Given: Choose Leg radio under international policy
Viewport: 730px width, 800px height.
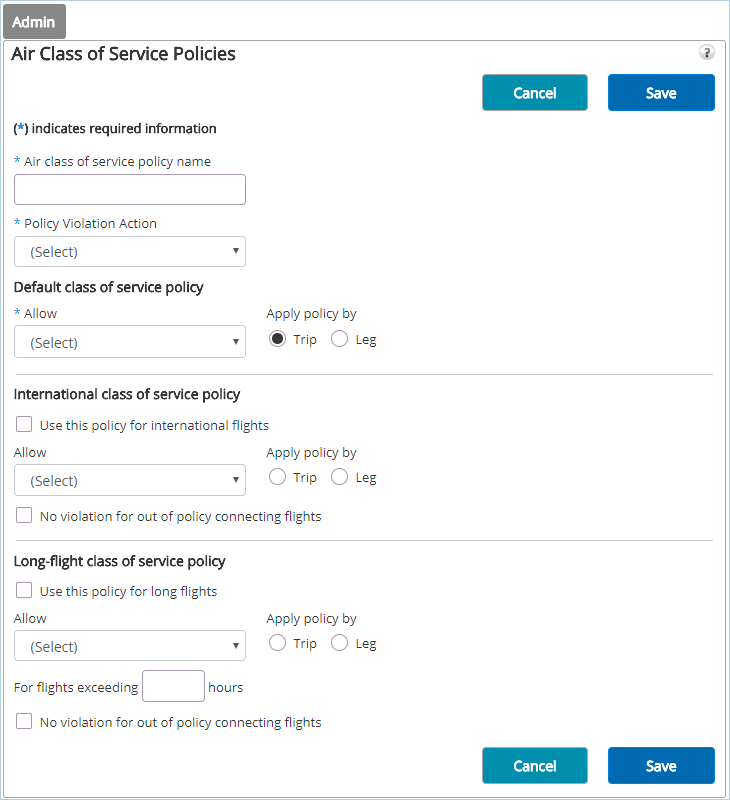Looking at the screenshot, I should [x=340, y=477].
